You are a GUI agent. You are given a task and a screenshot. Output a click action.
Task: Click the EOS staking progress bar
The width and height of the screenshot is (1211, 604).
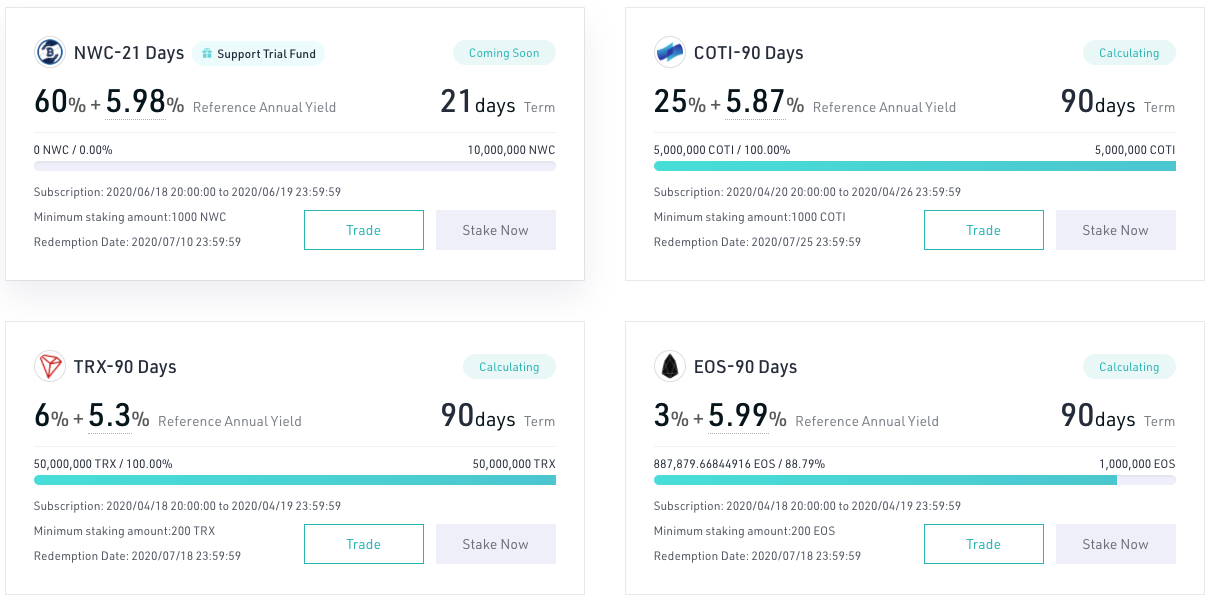coord(915,480)
